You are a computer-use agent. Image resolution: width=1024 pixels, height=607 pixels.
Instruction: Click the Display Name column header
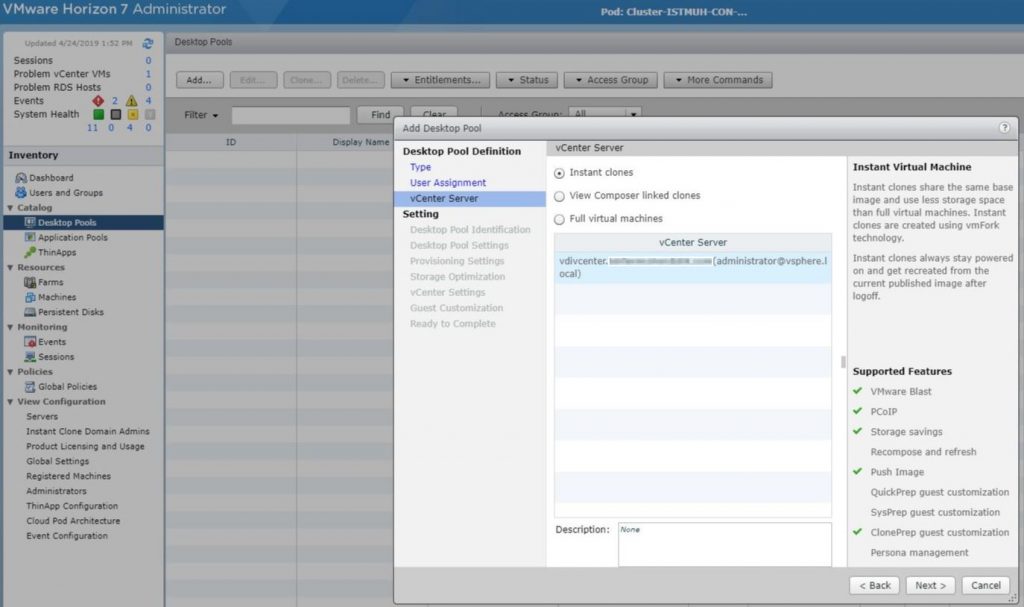(360, 142)
